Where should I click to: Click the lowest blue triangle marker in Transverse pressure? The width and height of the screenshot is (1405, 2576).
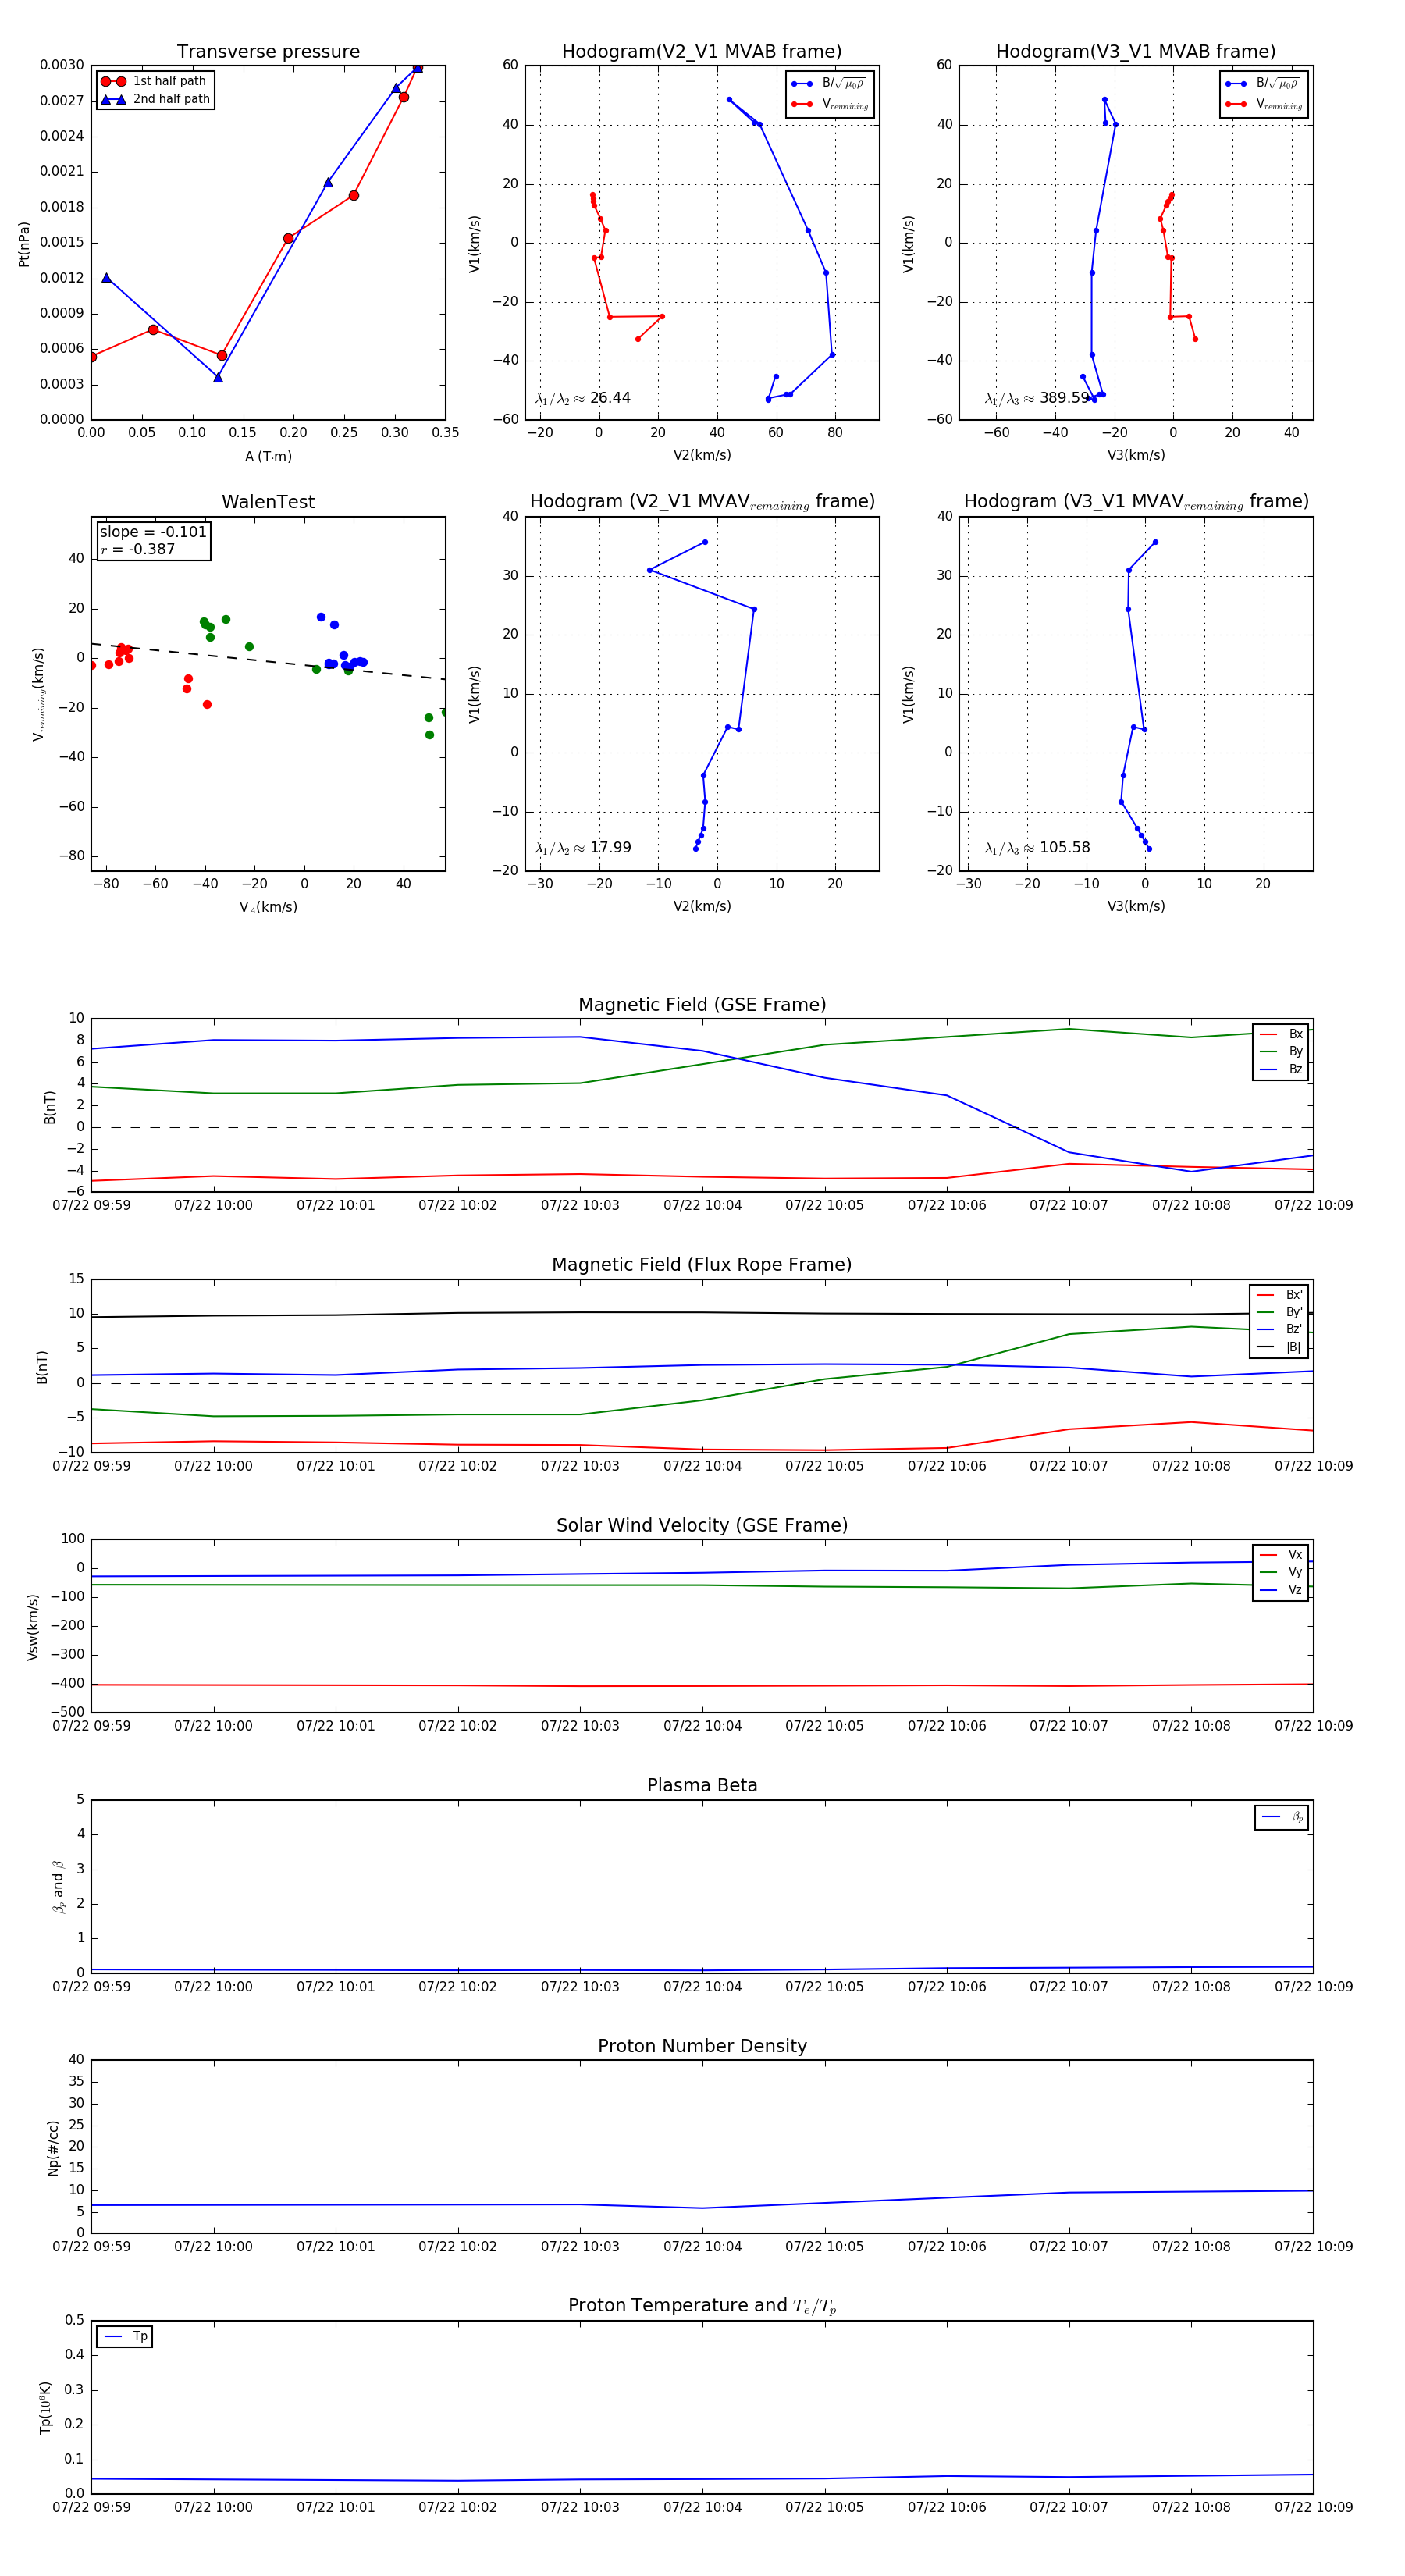(218, 377)
